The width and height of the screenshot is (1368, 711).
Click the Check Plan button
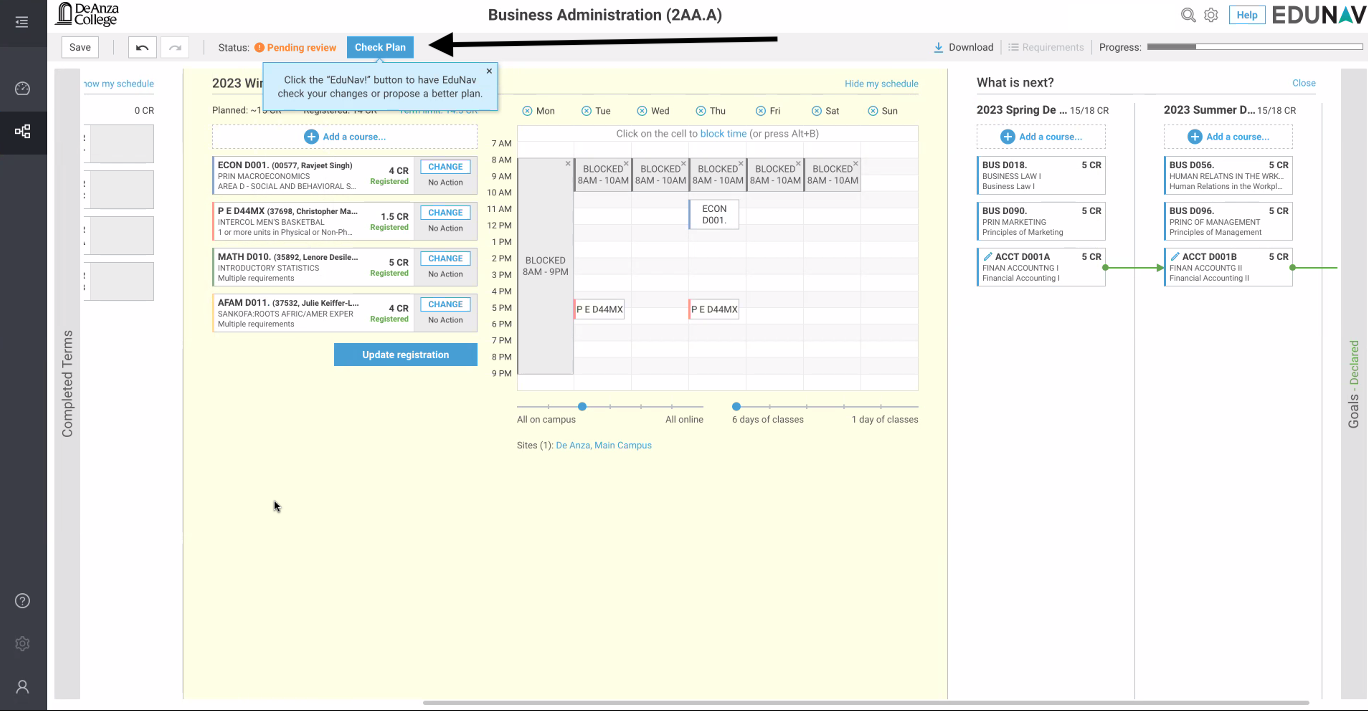[x=380, y=47]
